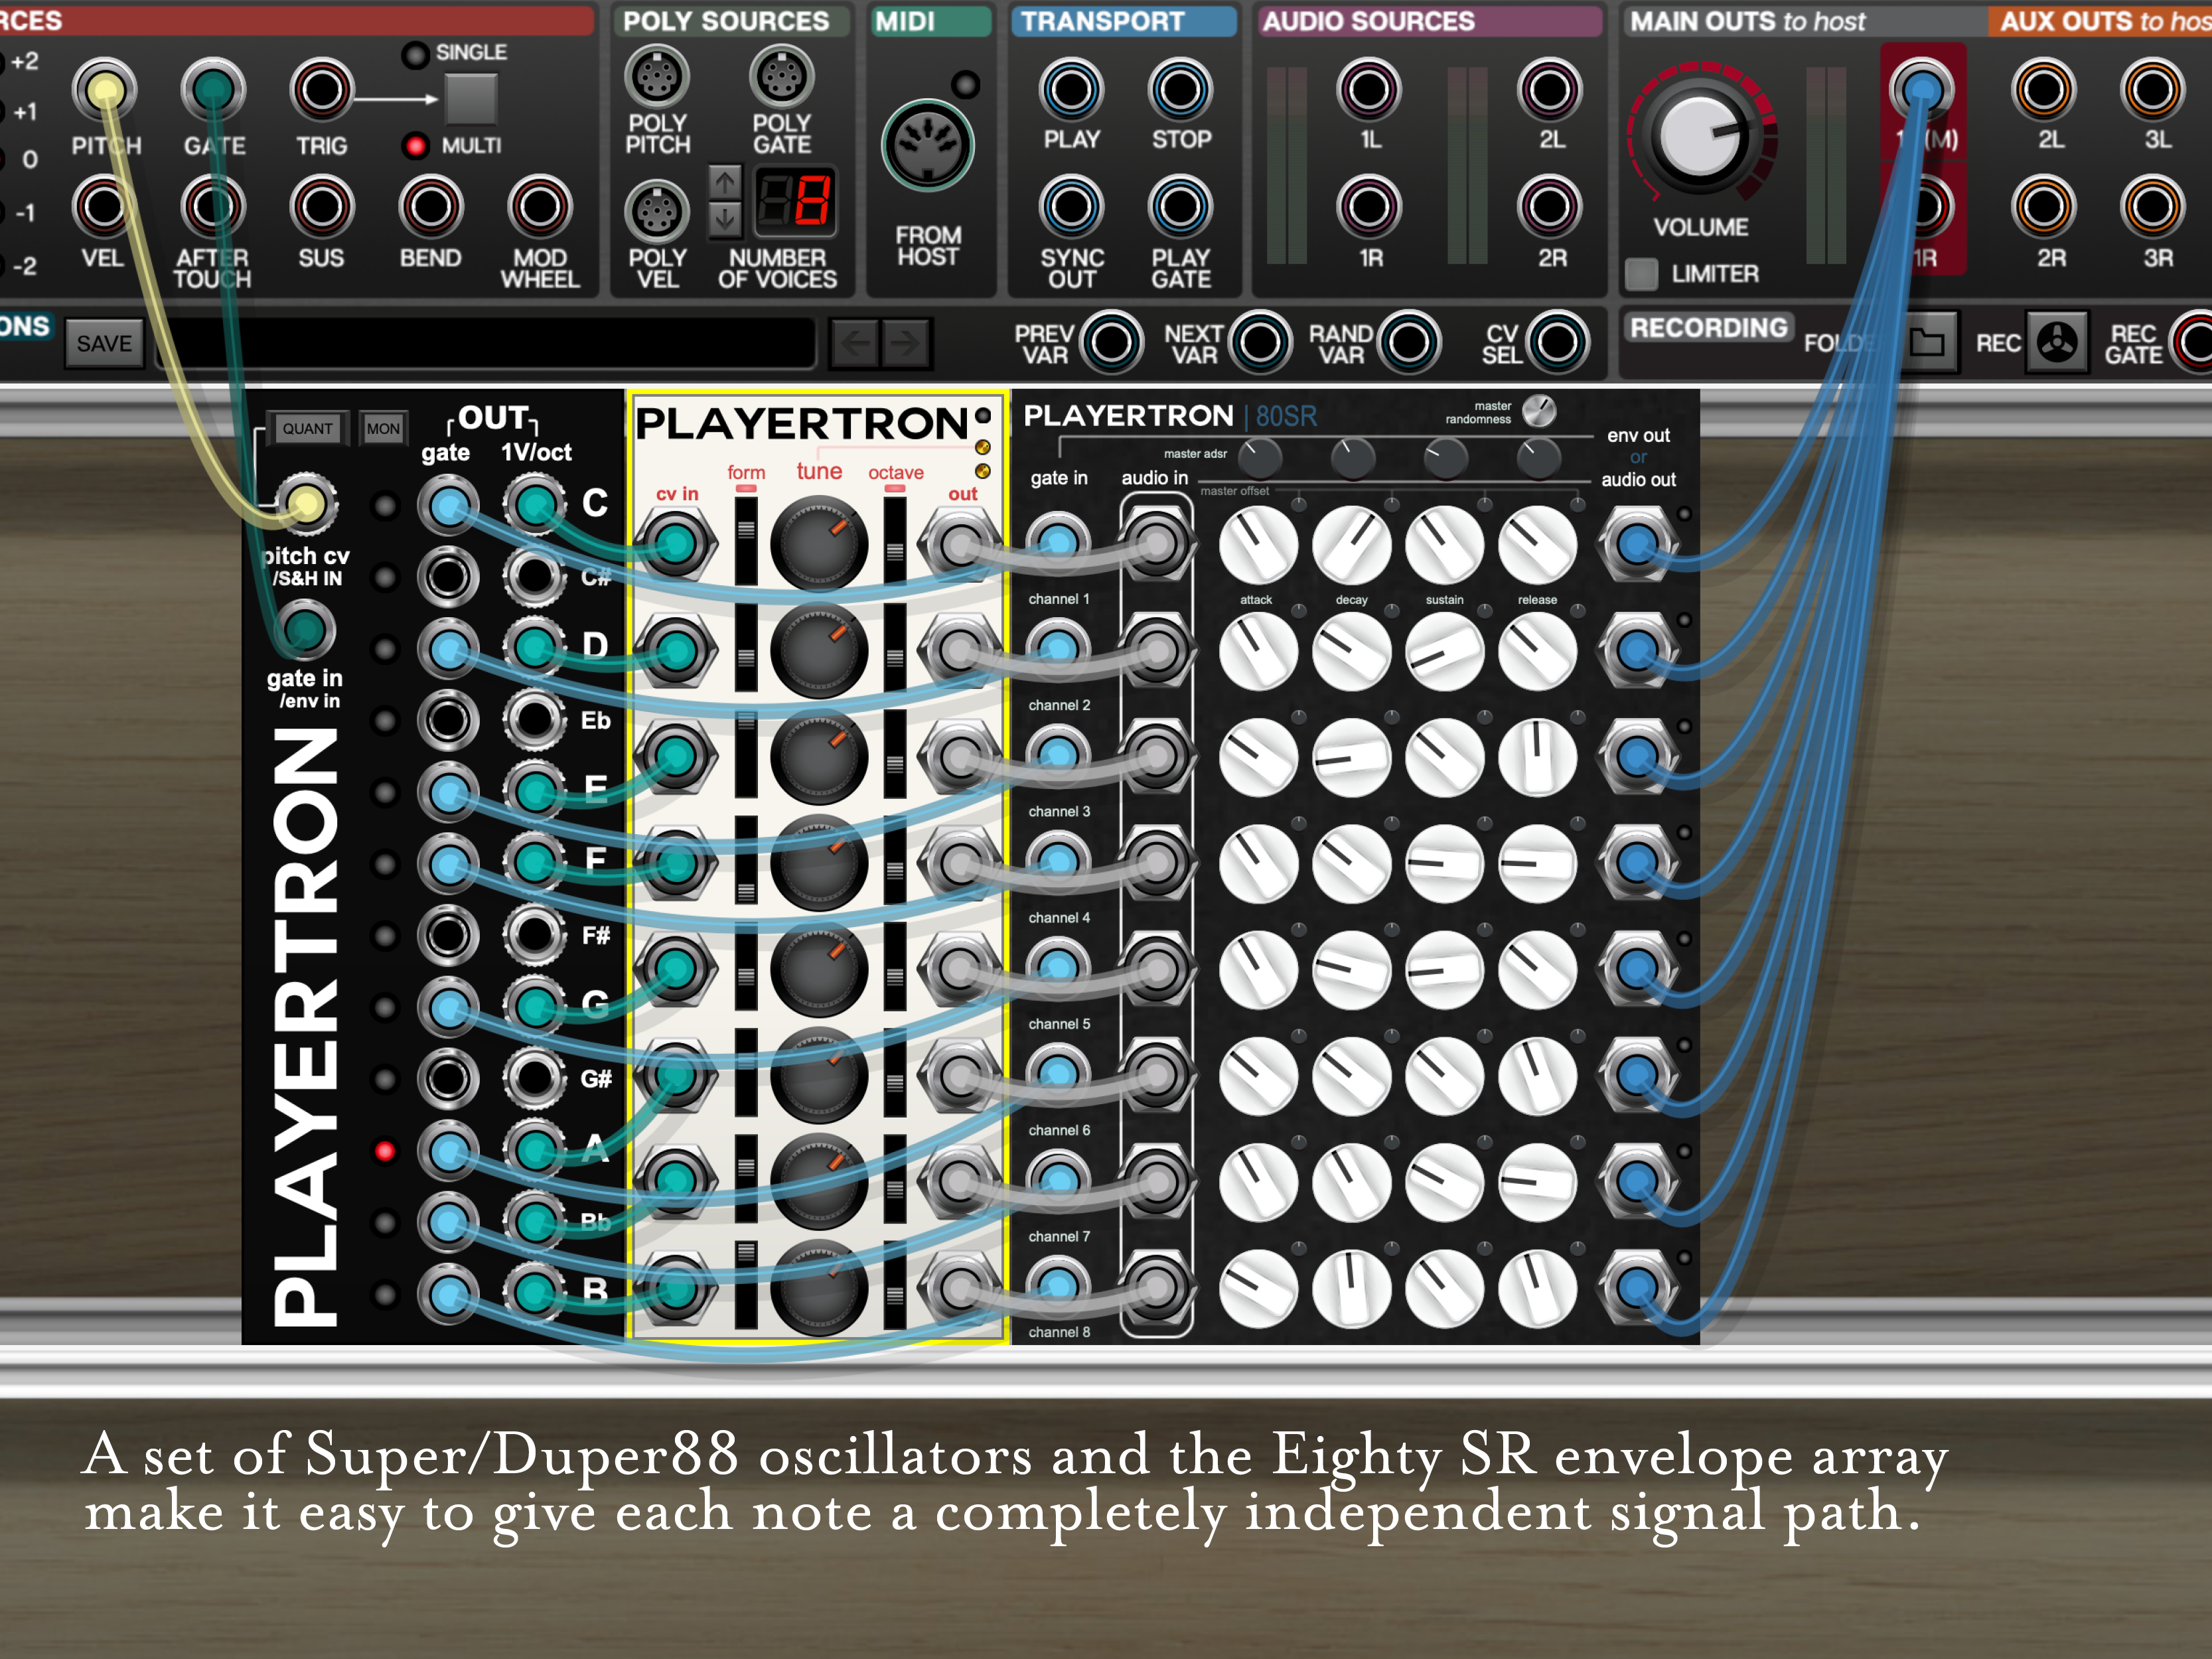
Task: Increase number of voices with up arrow
Action: 725,182
